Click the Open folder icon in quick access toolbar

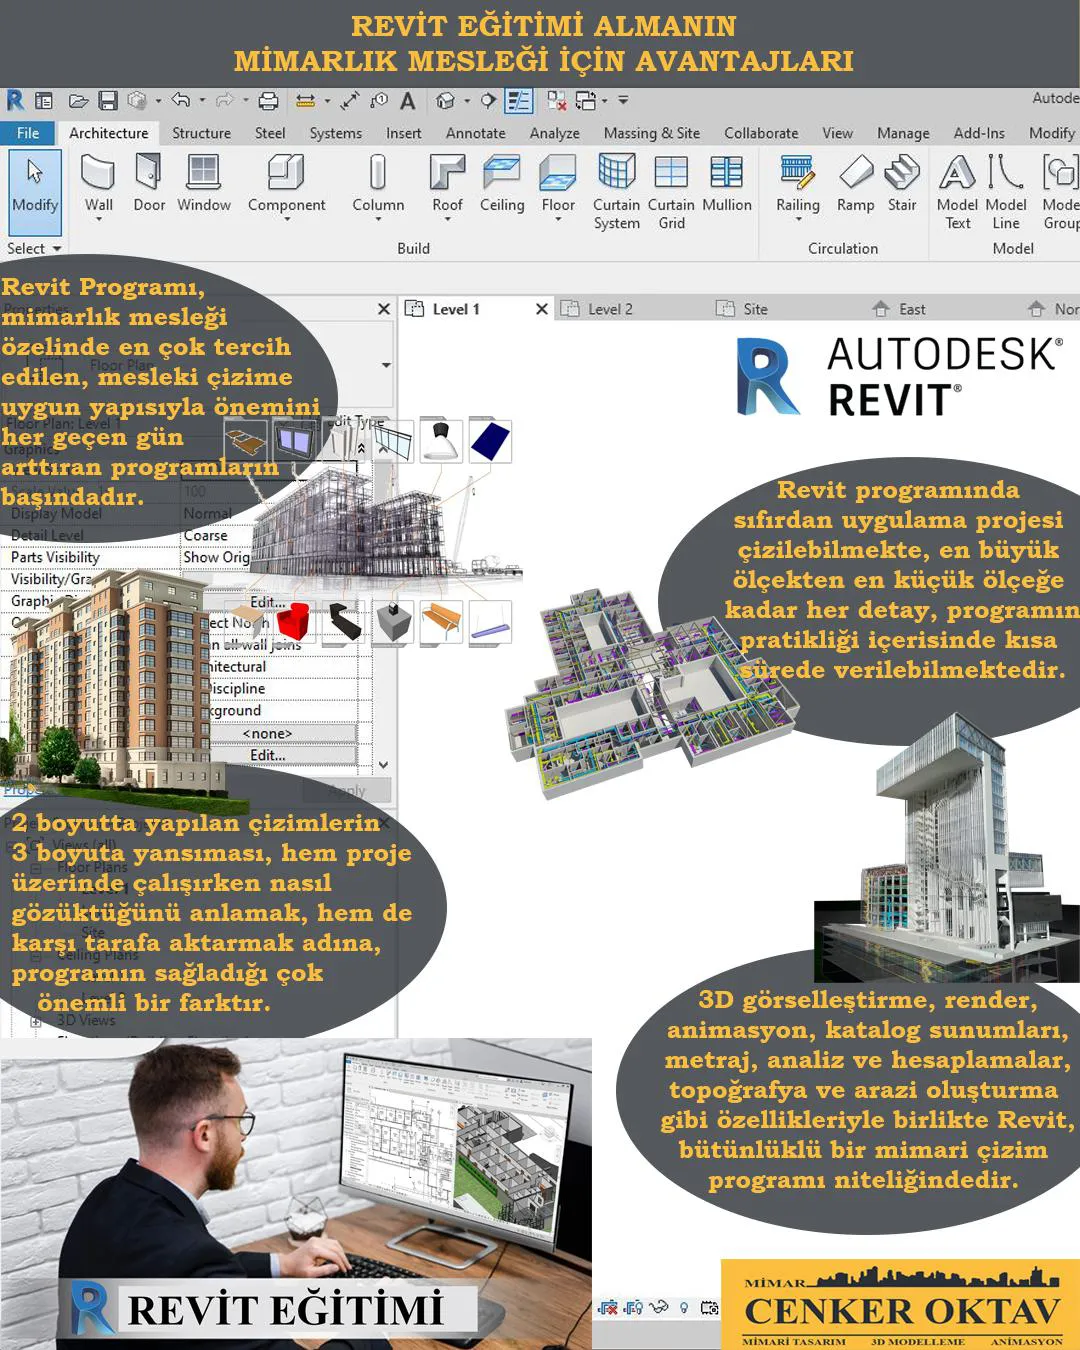[x=79, y=101]
